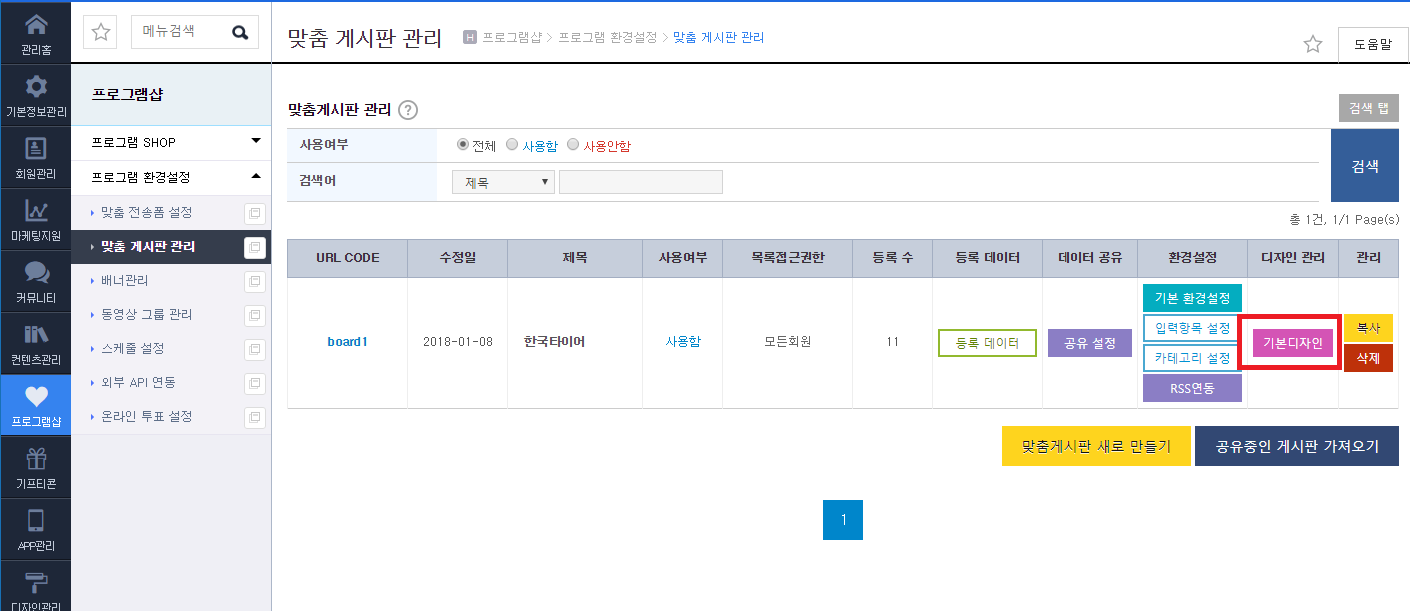Open the 제목 search type dropdown
The height and width of the screenshot is (611, 1410).
504,182
